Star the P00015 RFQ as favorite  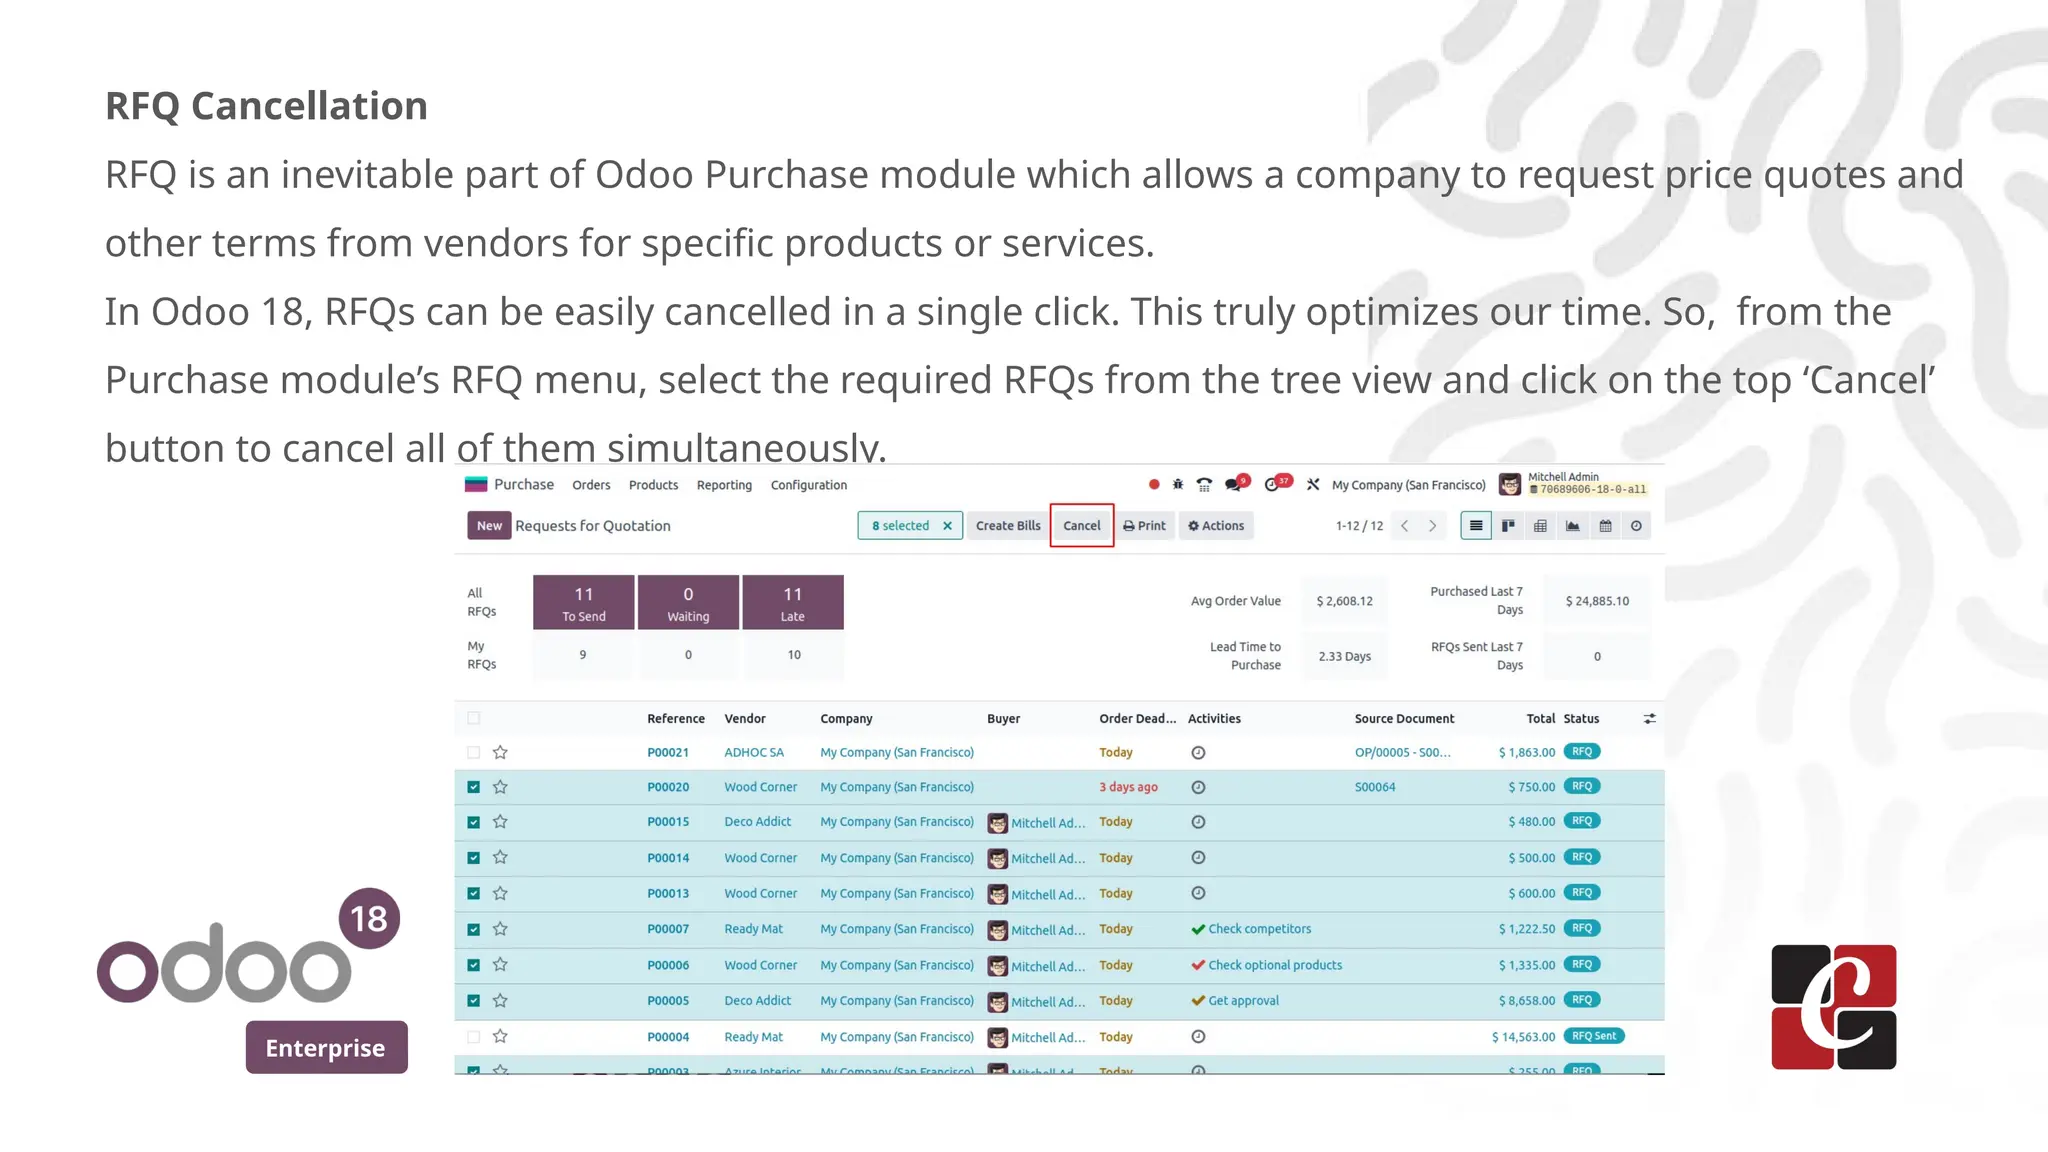500,822
